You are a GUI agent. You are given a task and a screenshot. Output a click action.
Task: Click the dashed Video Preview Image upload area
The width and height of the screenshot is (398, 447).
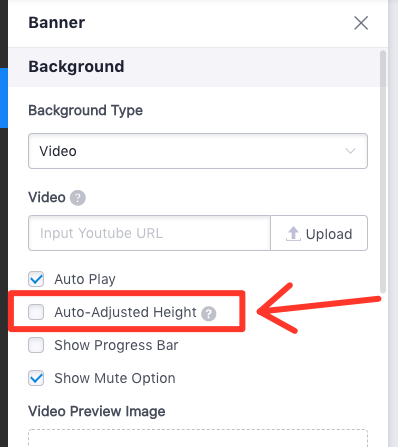[198, 438]
